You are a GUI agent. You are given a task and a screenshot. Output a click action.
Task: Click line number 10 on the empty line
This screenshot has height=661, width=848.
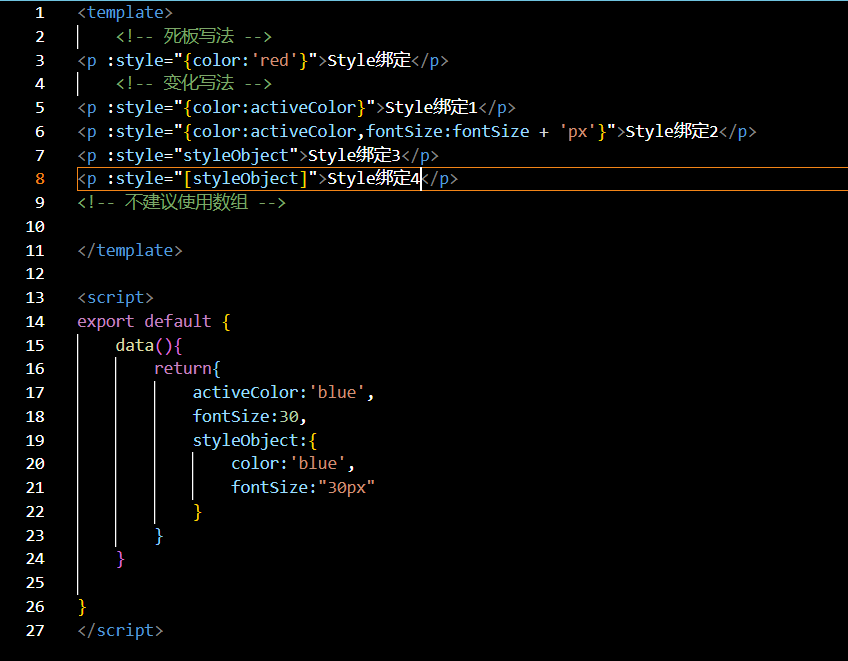click(x=35, y=227)
